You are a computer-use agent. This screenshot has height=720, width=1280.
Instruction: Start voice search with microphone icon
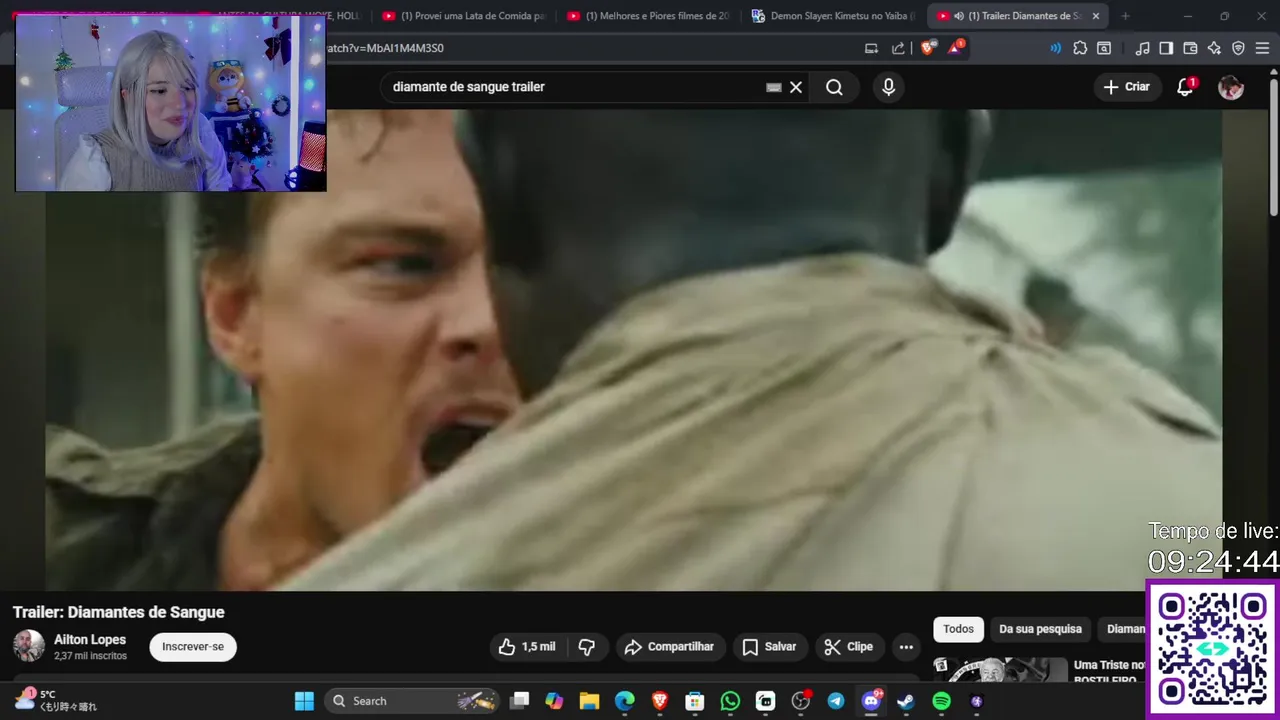(x=888, y=87)
